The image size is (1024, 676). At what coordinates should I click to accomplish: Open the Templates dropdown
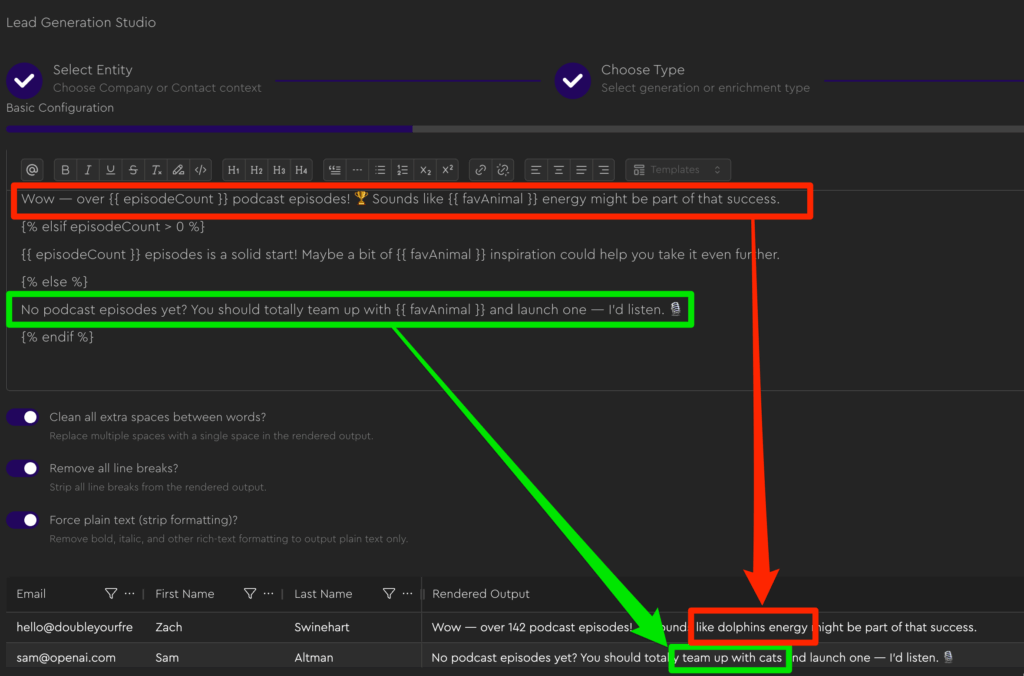[x=678, y=170]
